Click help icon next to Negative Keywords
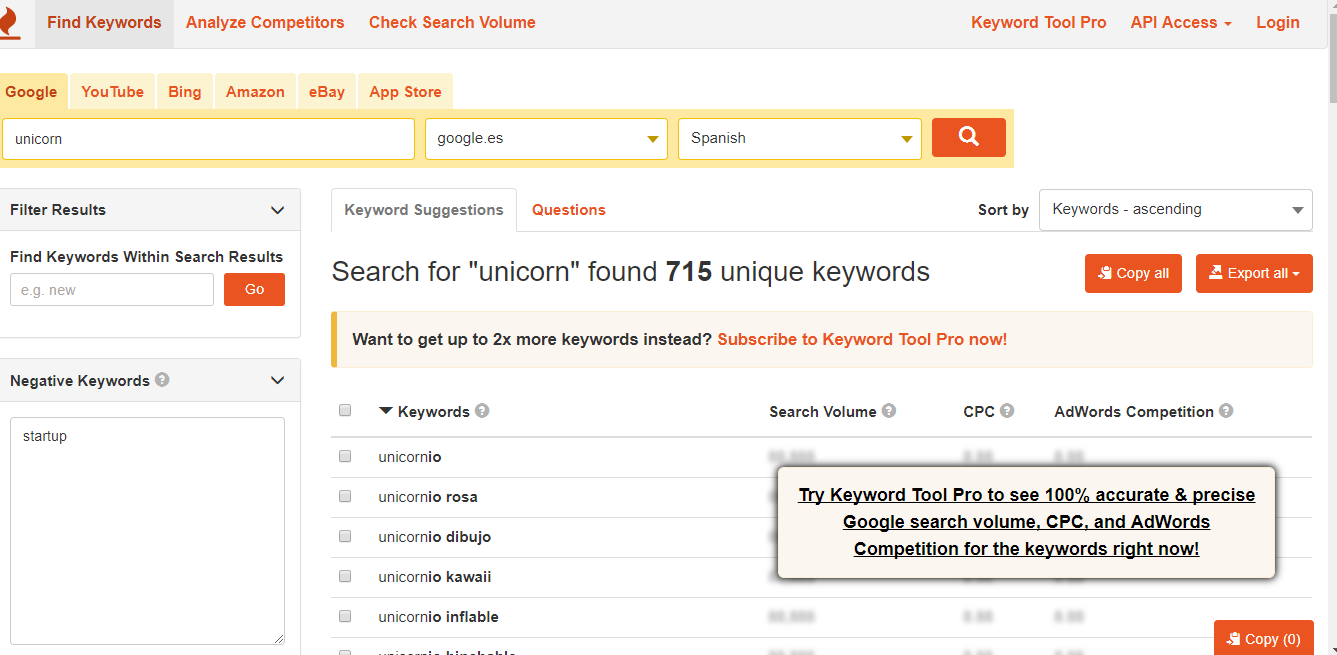1337x655 pixels. (162, 380)
